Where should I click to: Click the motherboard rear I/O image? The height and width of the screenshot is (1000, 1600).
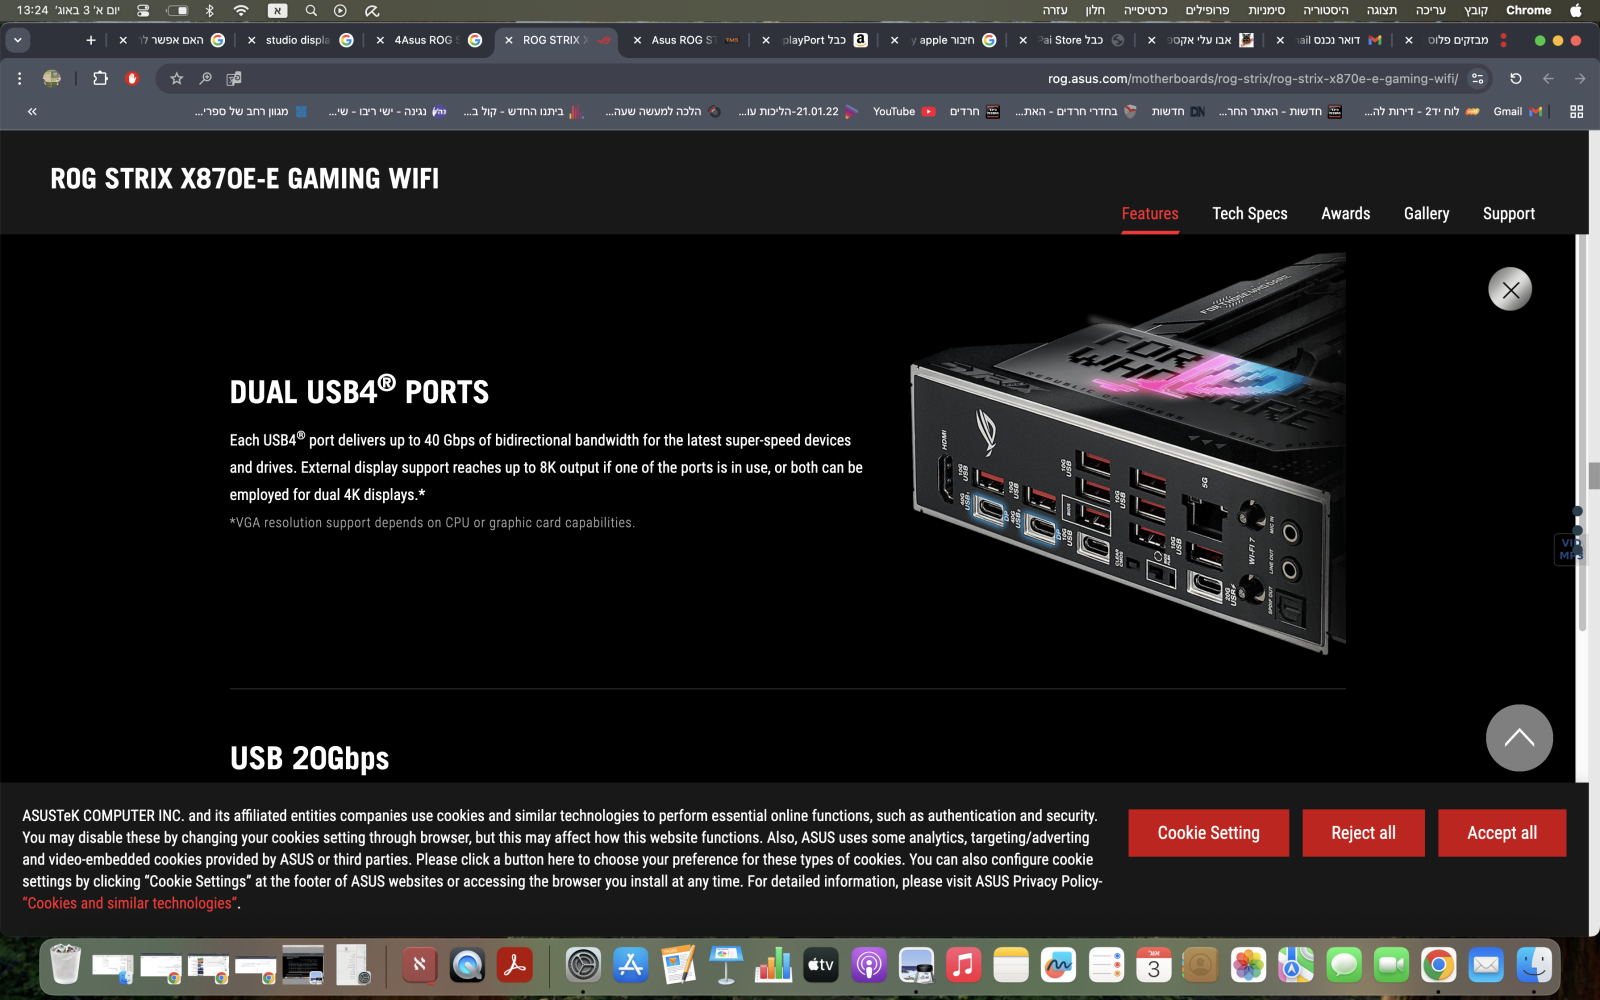(1127, 453)
